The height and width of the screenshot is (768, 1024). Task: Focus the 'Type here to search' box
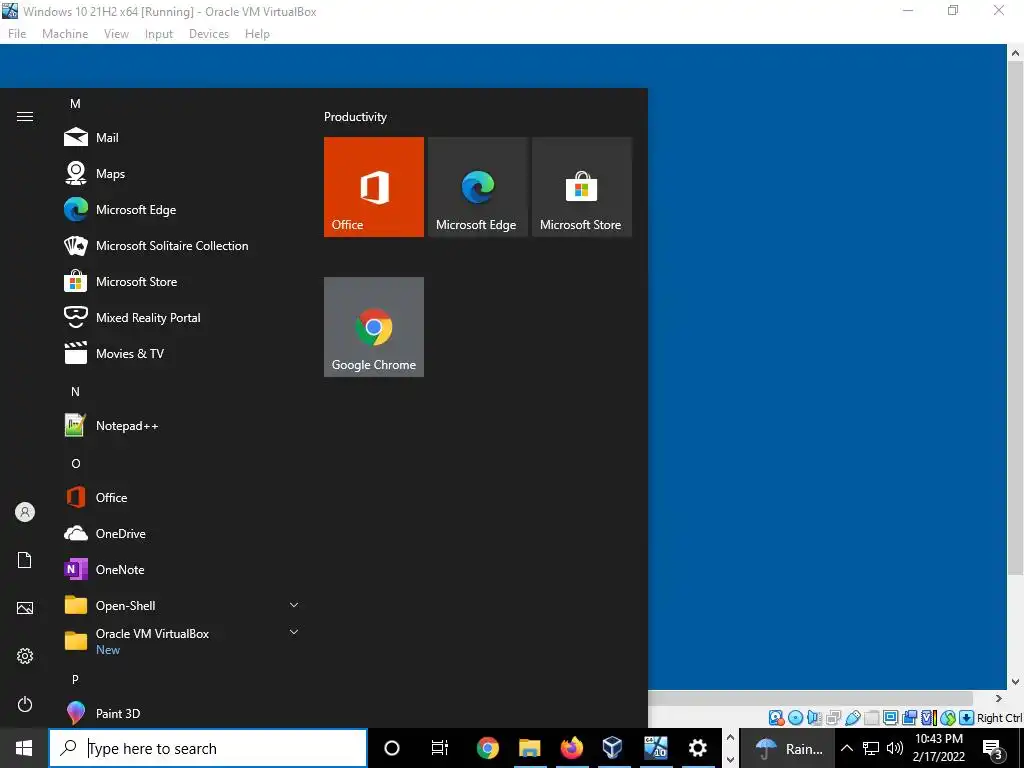208,748
